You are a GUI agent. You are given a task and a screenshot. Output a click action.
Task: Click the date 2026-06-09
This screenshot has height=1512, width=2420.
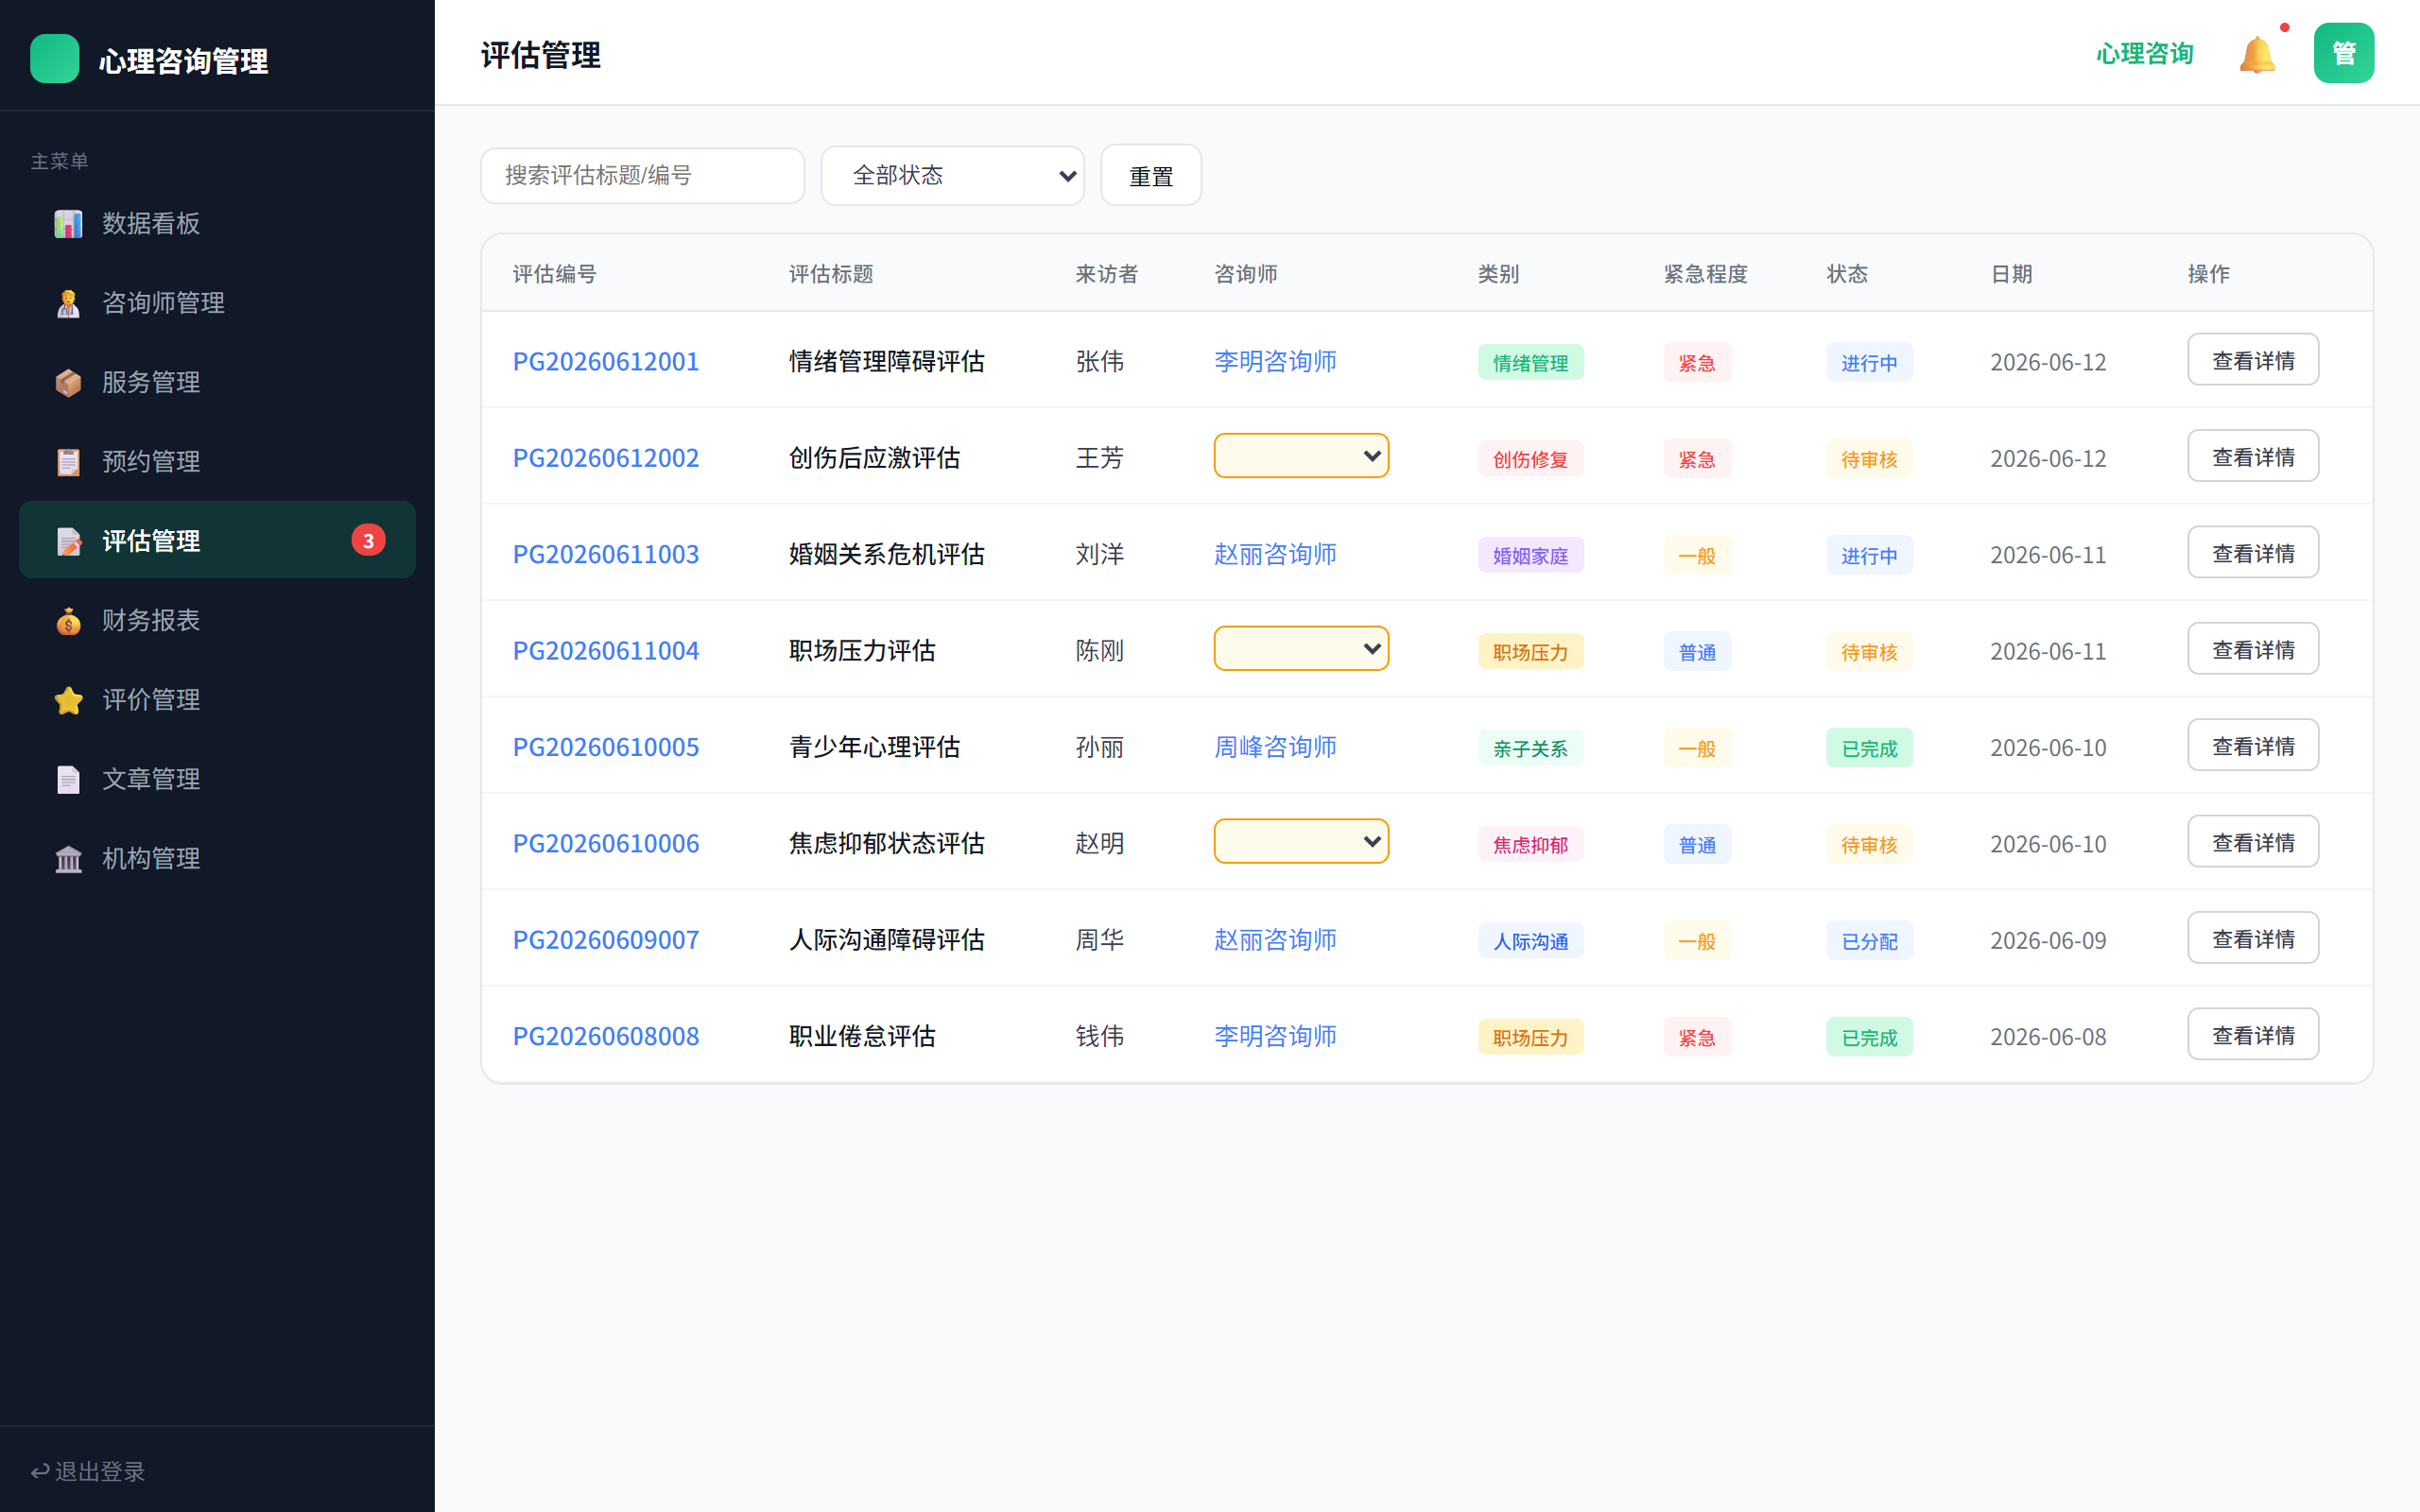click(2047, 941)
